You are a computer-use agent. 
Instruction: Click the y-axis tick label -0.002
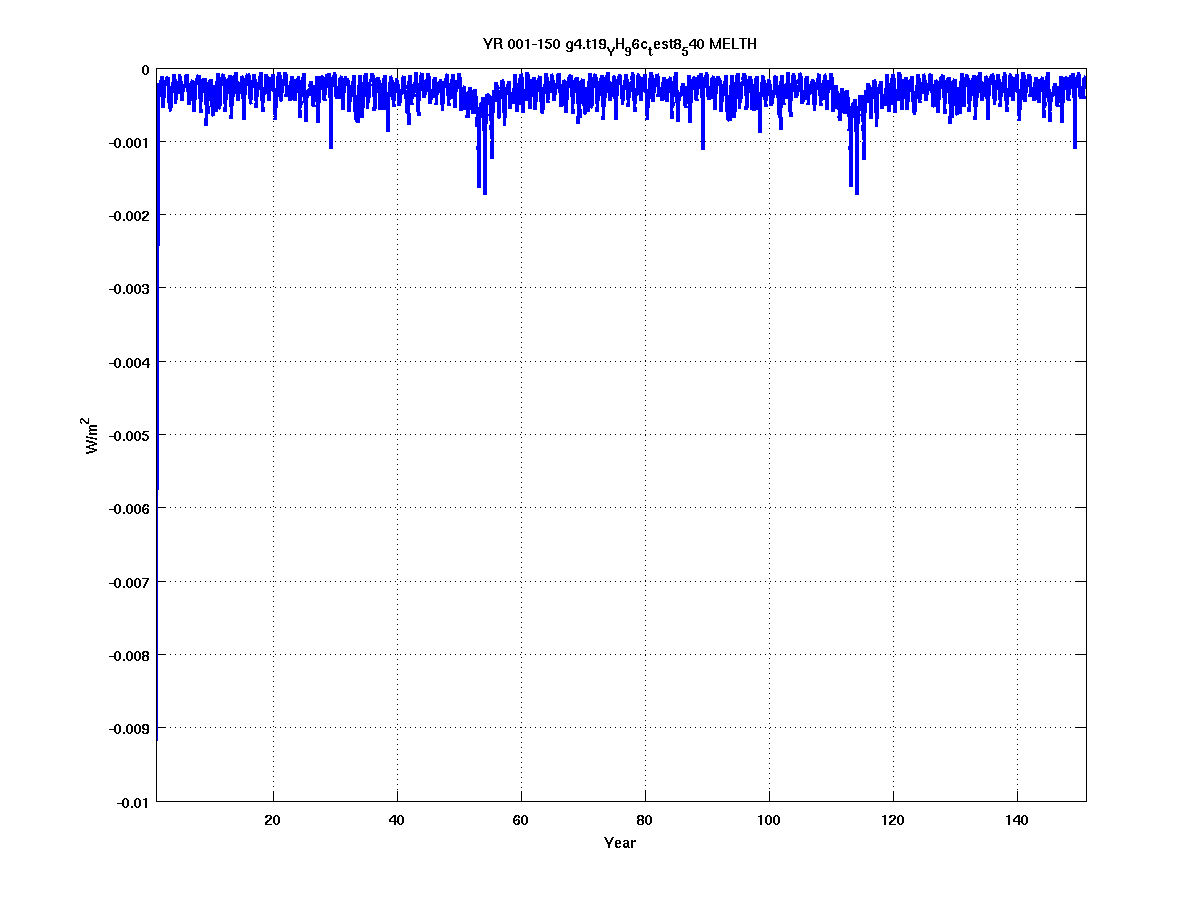(129, 216)
